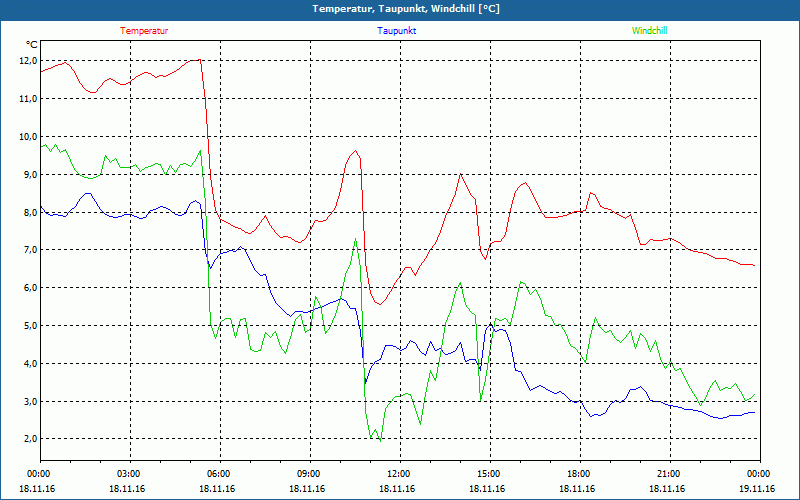800x500 pixels.
Task: Click green windchill minimum near 11:15
Action: tap(380, 440)
